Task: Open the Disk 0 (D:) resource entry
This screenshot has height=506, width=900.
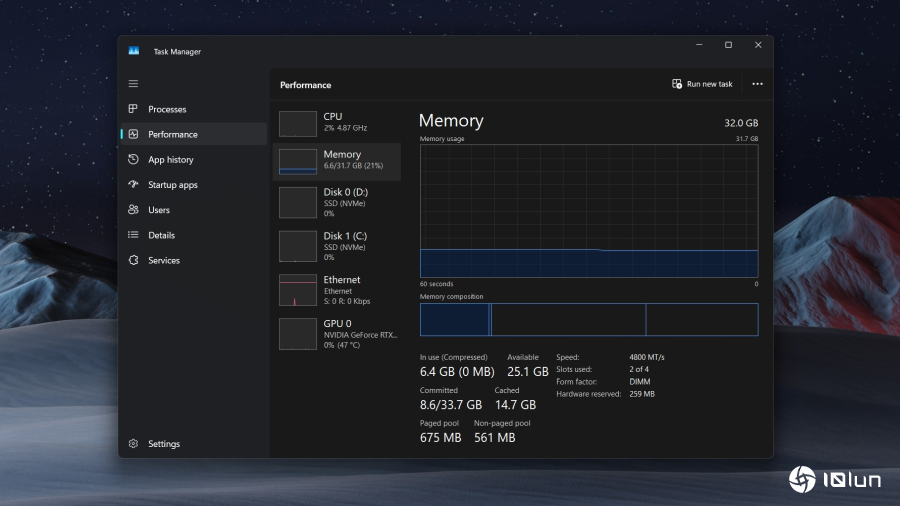Action: coord(337,202)
